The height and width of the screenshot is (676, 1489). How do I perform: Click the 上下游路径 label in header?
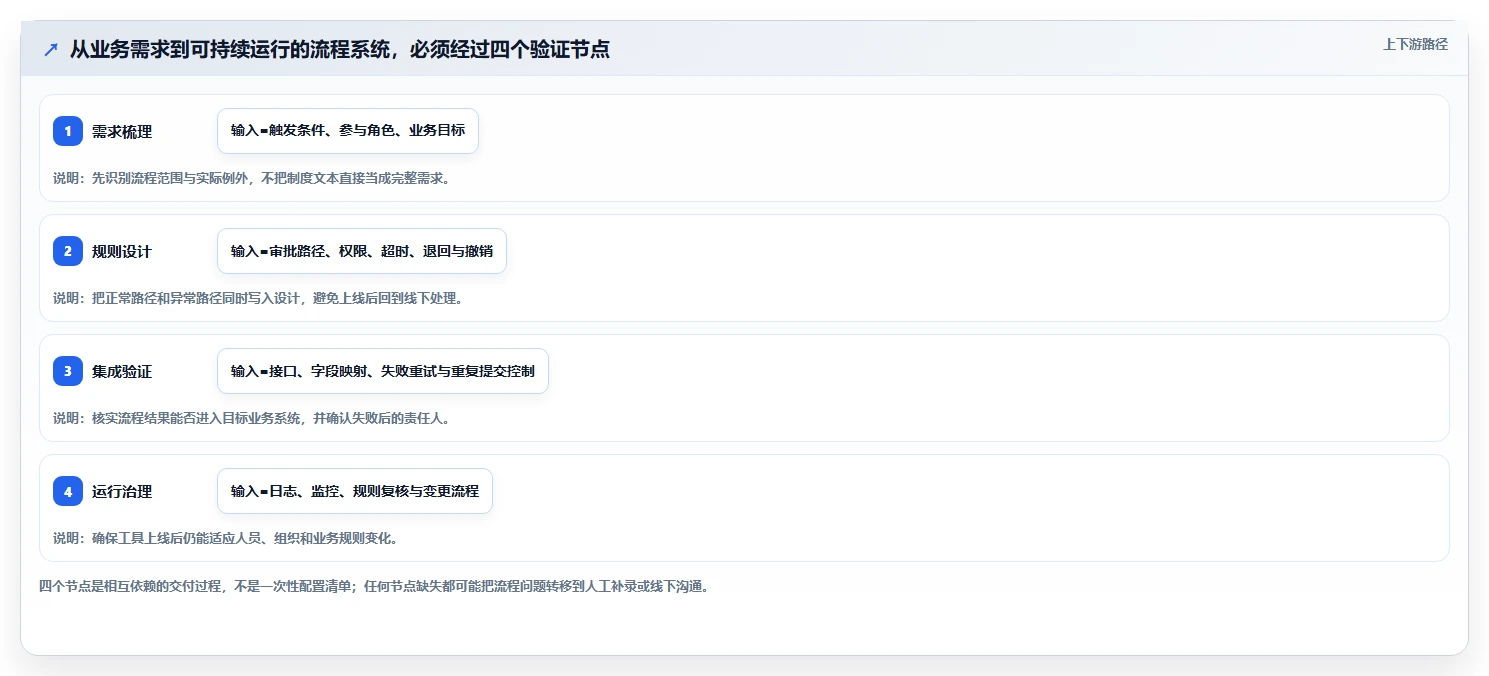(1415, 44)
